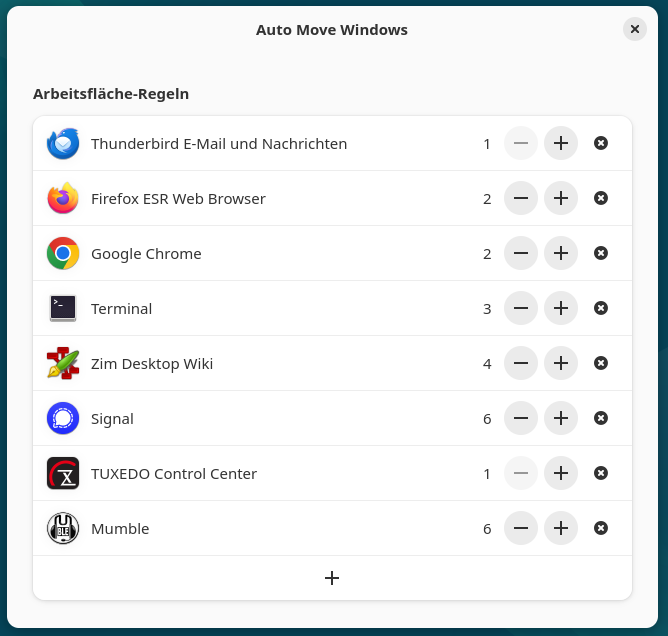Increase Terminal workspace number
668x636 pixels.
pyautogui.click(x=561, y=308)
